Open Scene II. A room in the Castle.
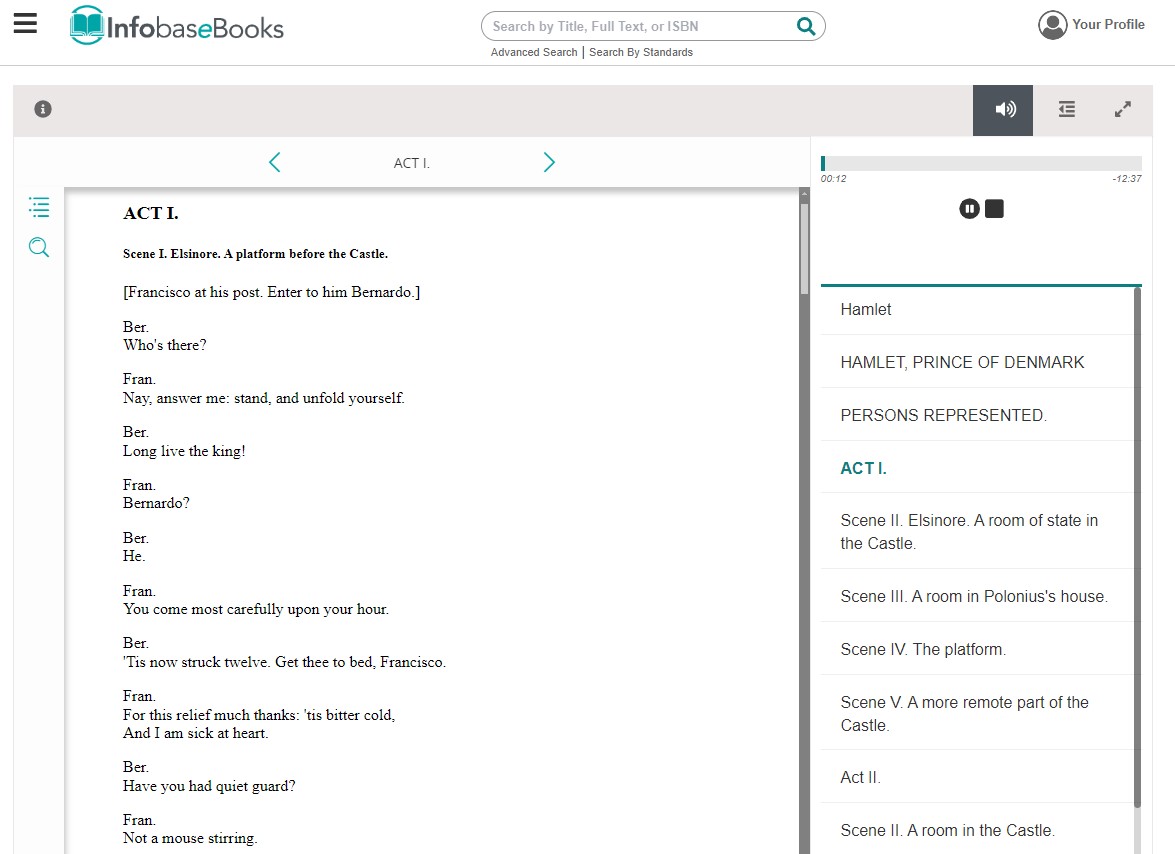Viewport: 1175px width, 854px height. [977, 830]
